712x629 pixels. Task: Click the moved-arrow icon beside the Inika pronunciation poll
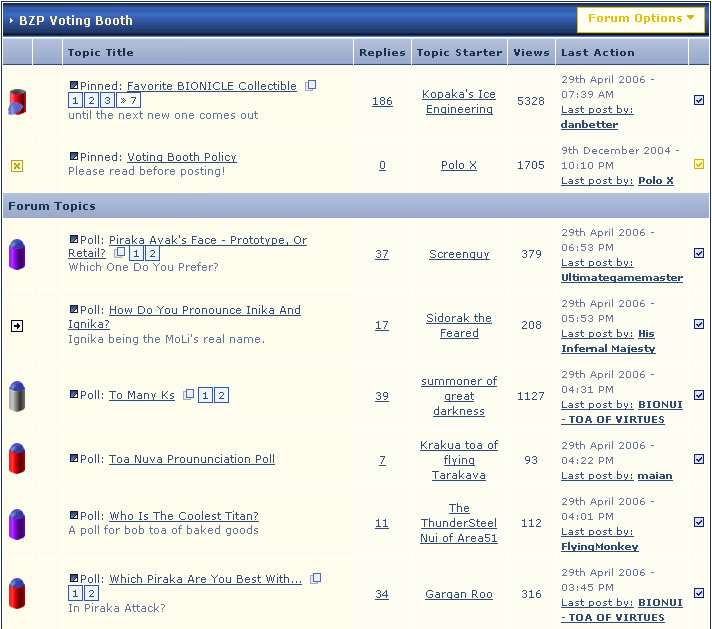coord(17,326)
